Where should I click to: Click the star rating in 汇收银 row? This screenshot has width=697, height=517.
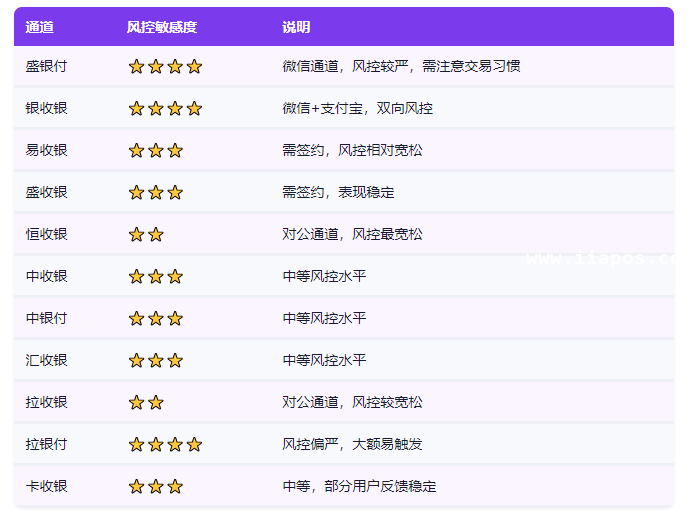tap(156, 361)
